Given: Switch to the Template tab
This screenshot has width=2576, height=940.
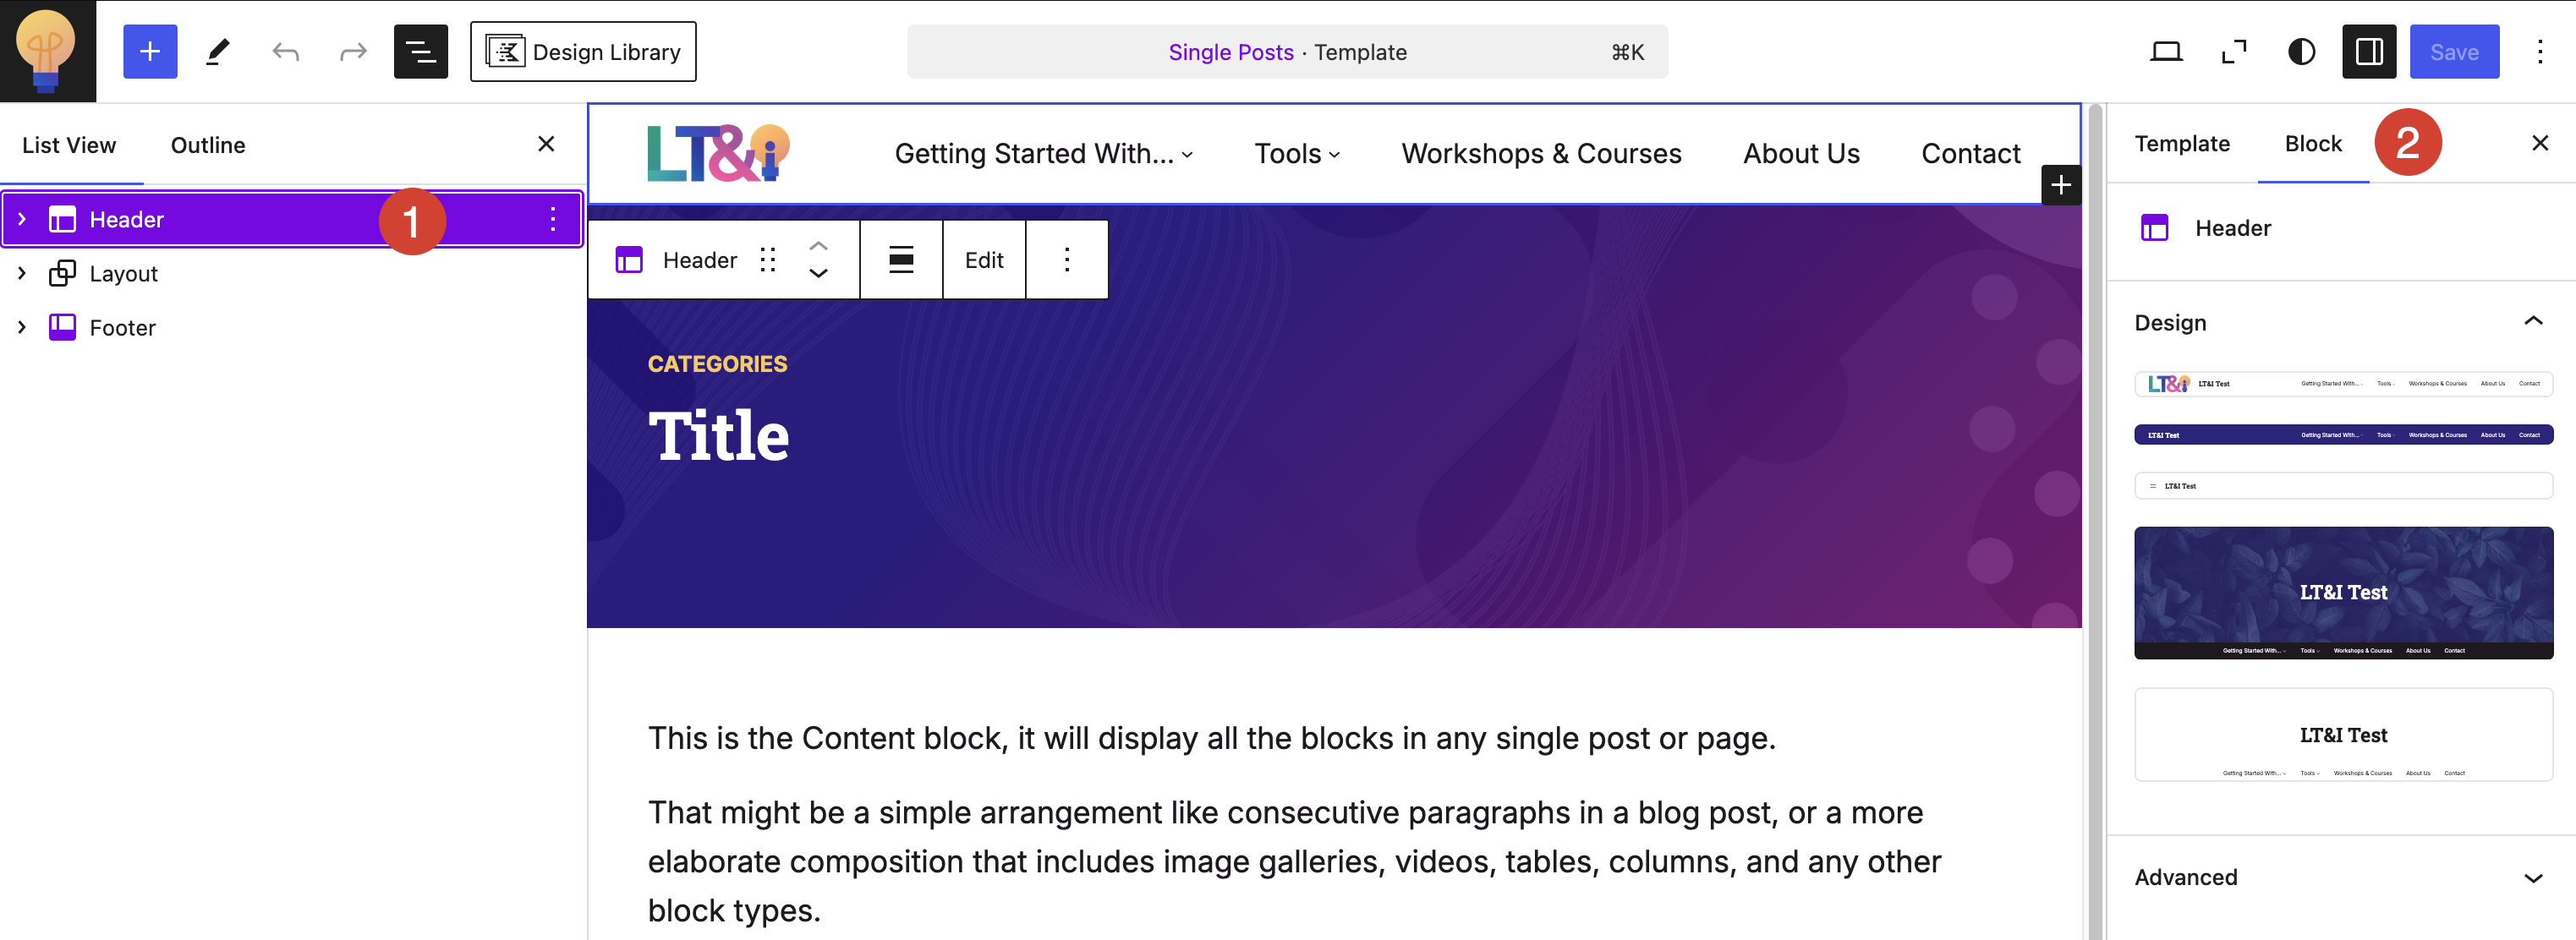Looking at the screenshot, I should [x=2181, y=143].
